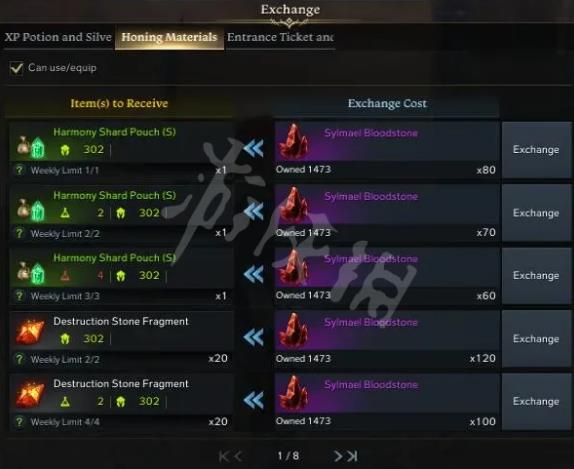
Task: Go to the next page arrow
Action: (338, 456)
